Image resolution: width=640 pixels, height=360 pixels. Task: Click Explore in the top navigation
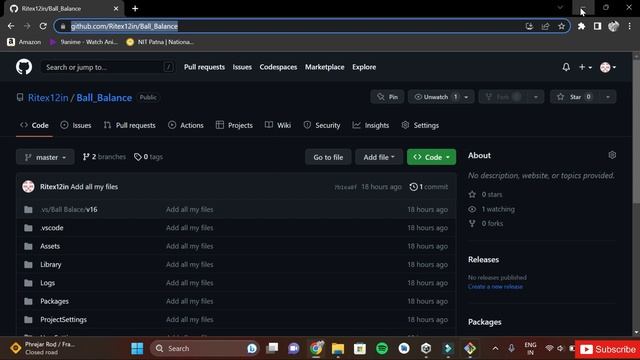[x=364, y=67]
